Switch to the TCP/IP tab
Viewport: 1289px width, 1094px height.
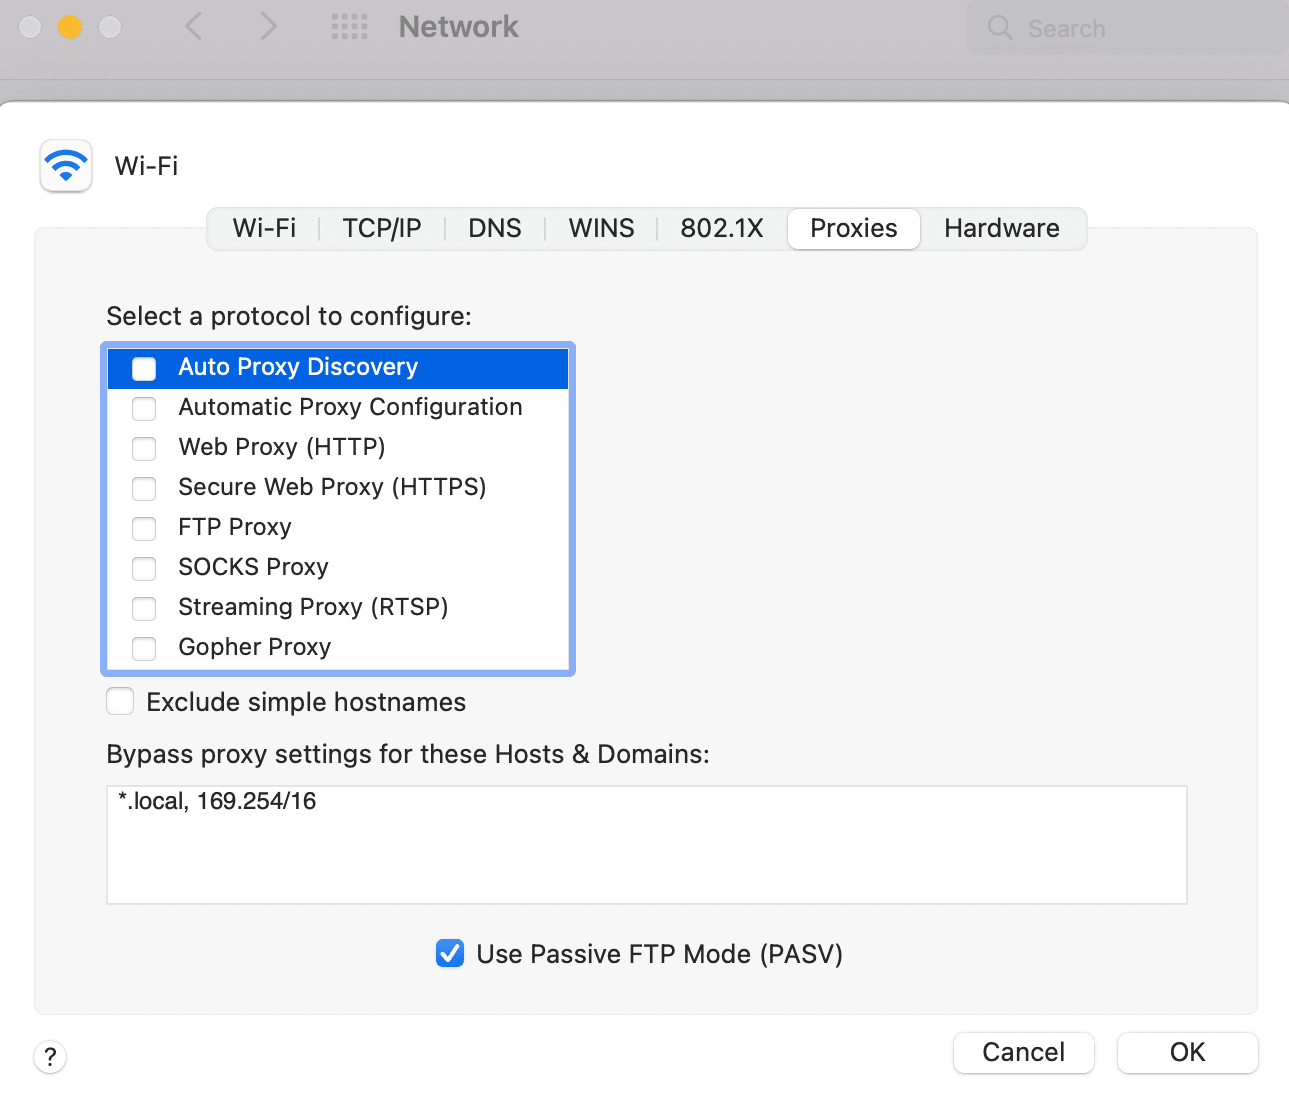point(381,228)
